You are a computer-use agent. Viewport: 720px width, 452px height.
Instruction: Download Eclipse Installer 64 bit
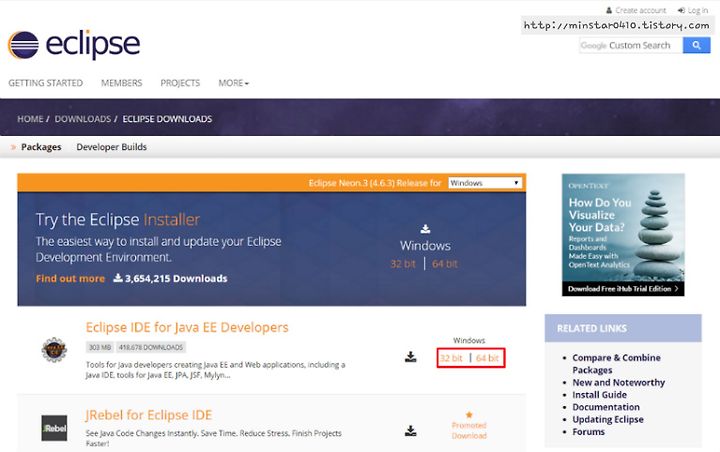coord(444,264)
